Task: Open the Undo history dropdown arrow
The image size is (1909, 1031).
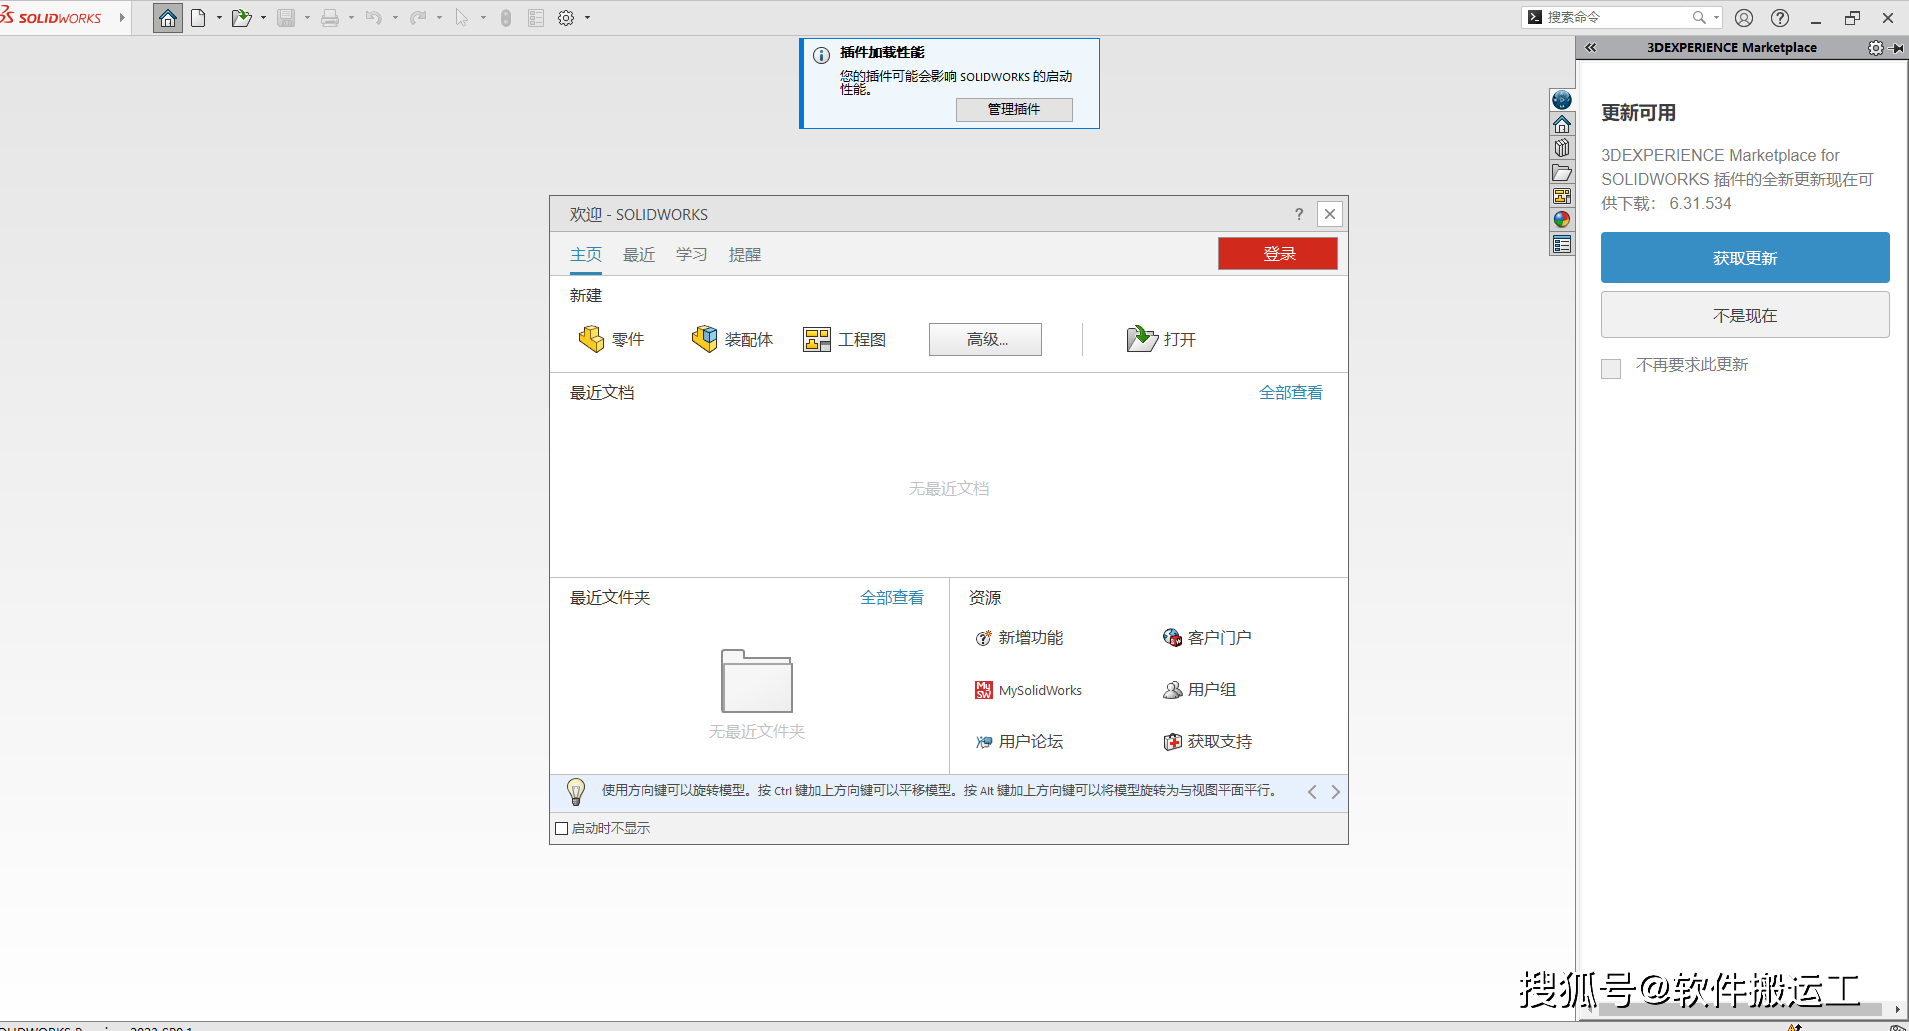Action: (395, 18)
